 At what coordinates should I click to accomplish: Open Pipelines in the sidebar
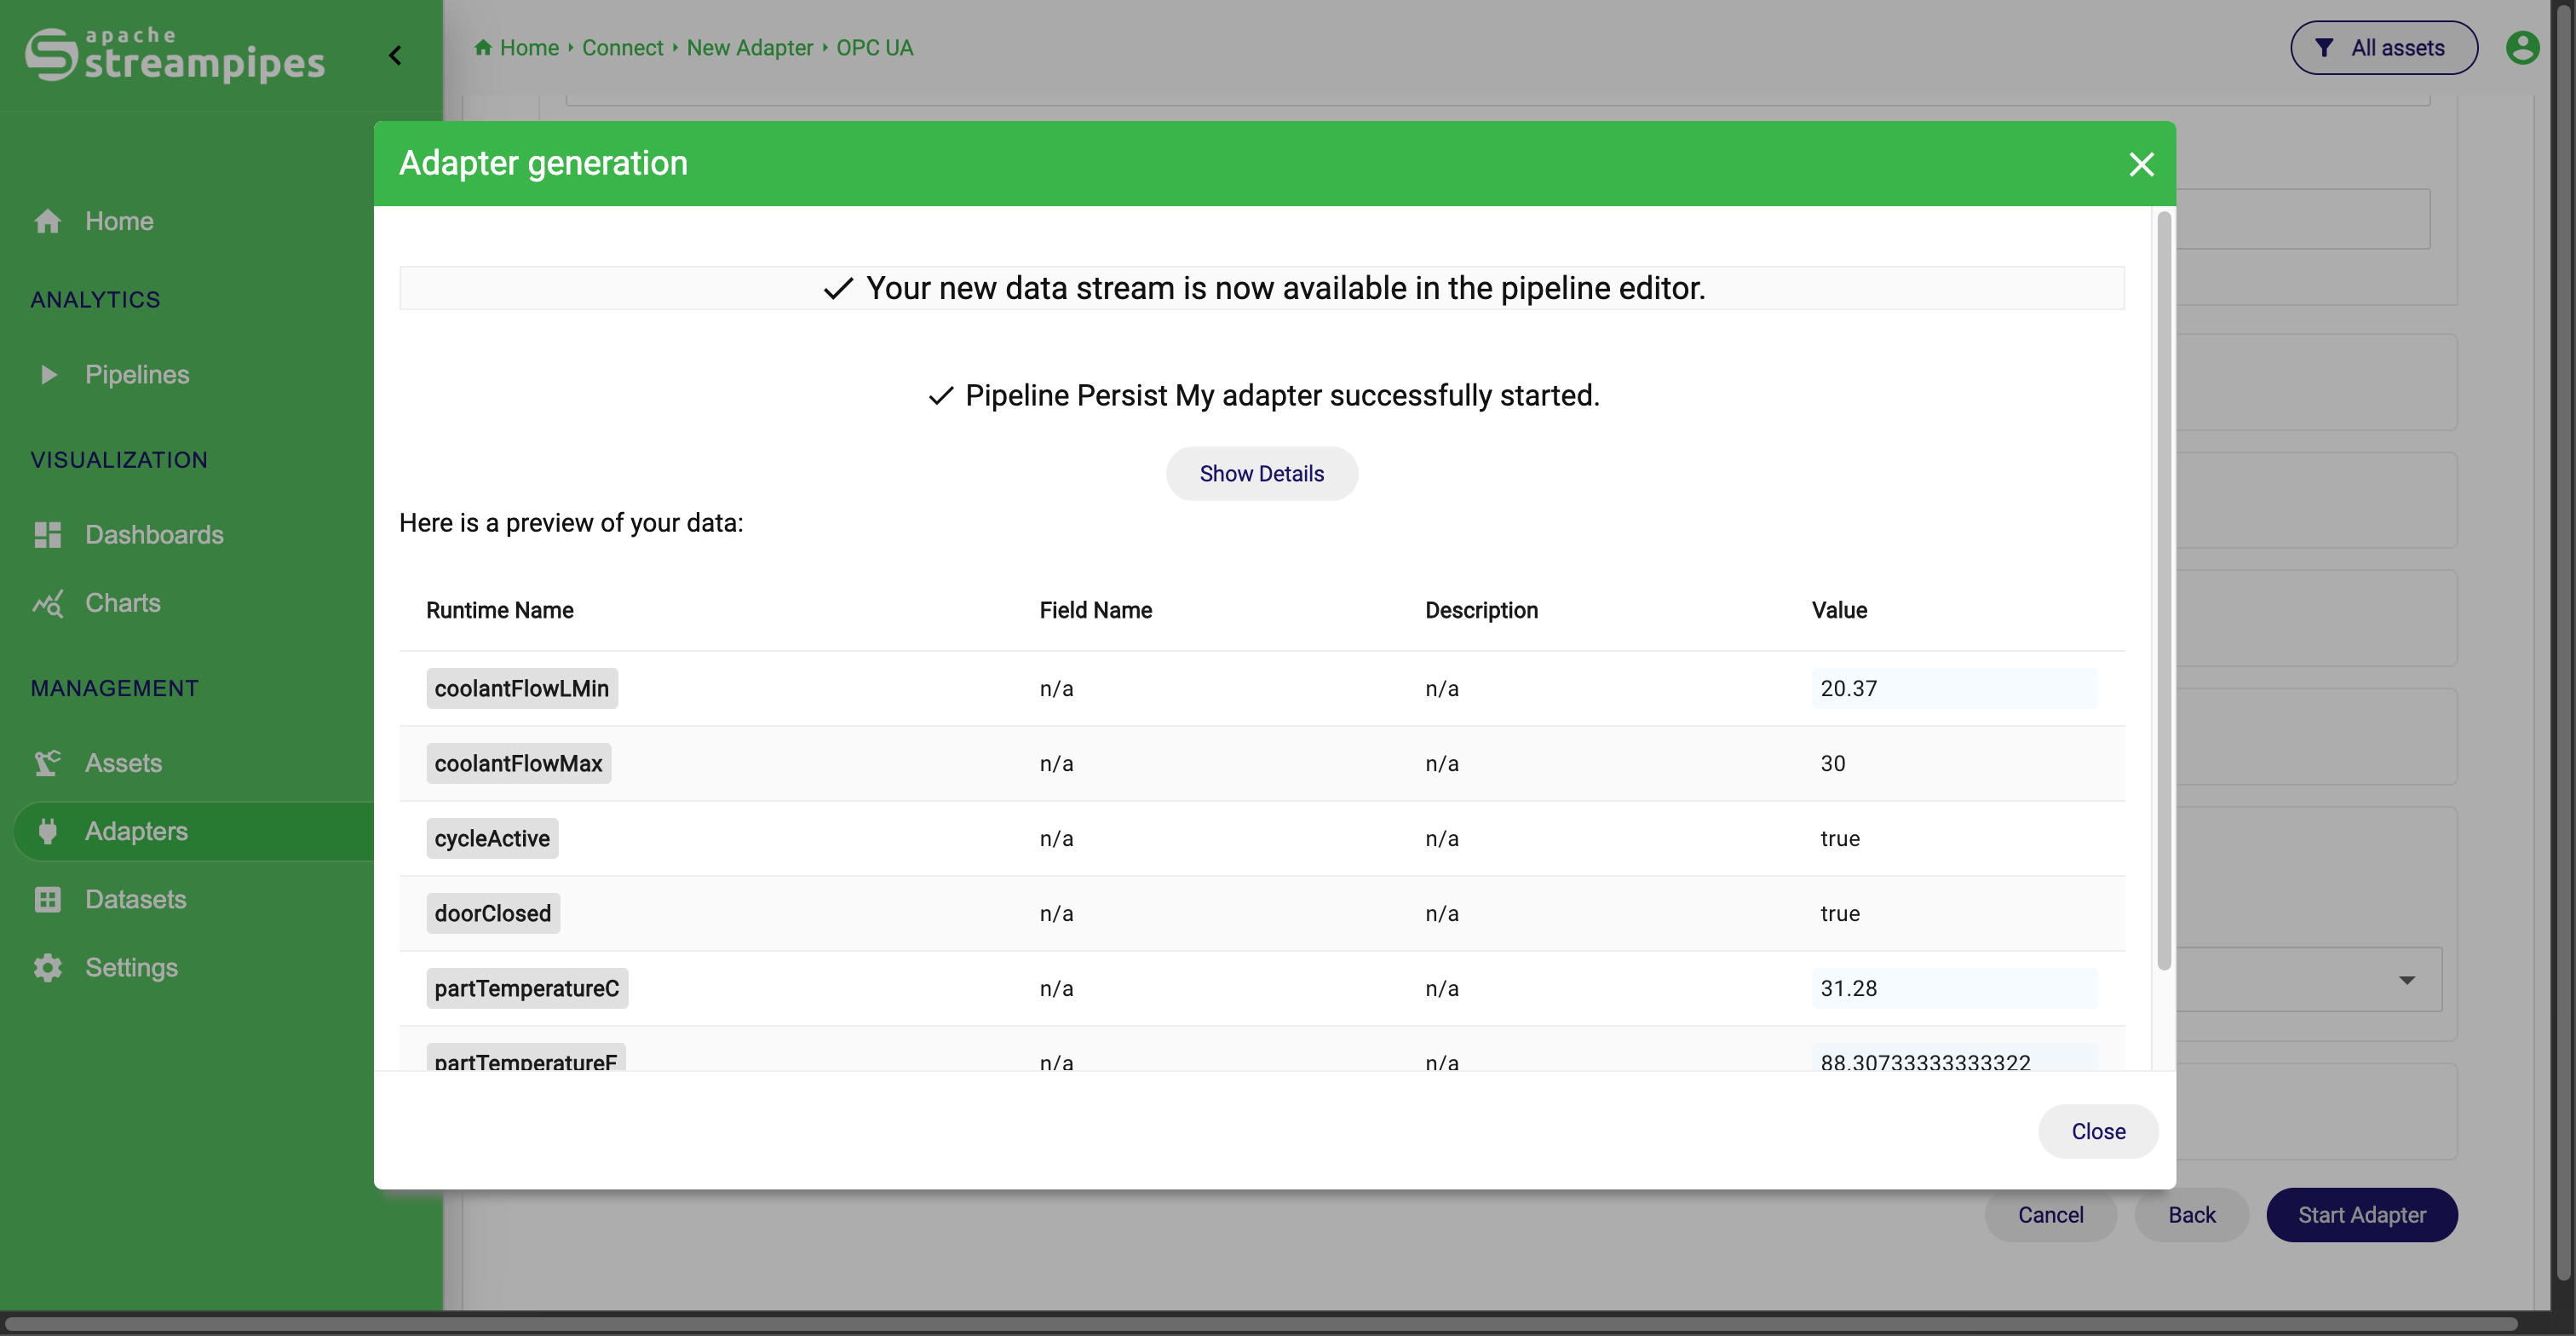pos(137,374)
